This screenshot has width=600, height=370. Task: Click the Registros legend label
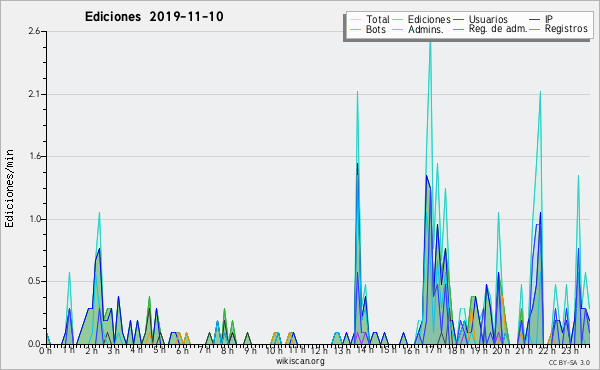[x=566, y=29]
